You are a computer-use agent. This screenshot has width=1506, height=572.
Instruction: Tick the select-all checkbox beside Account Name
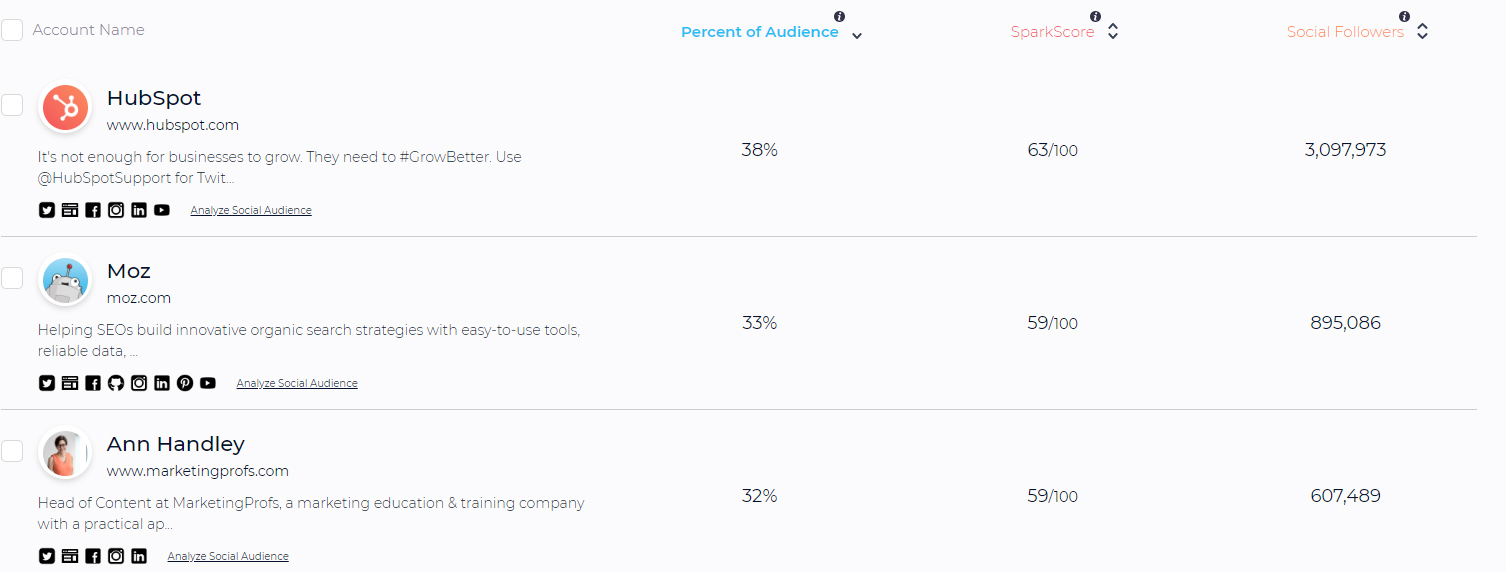click(12, 30)
